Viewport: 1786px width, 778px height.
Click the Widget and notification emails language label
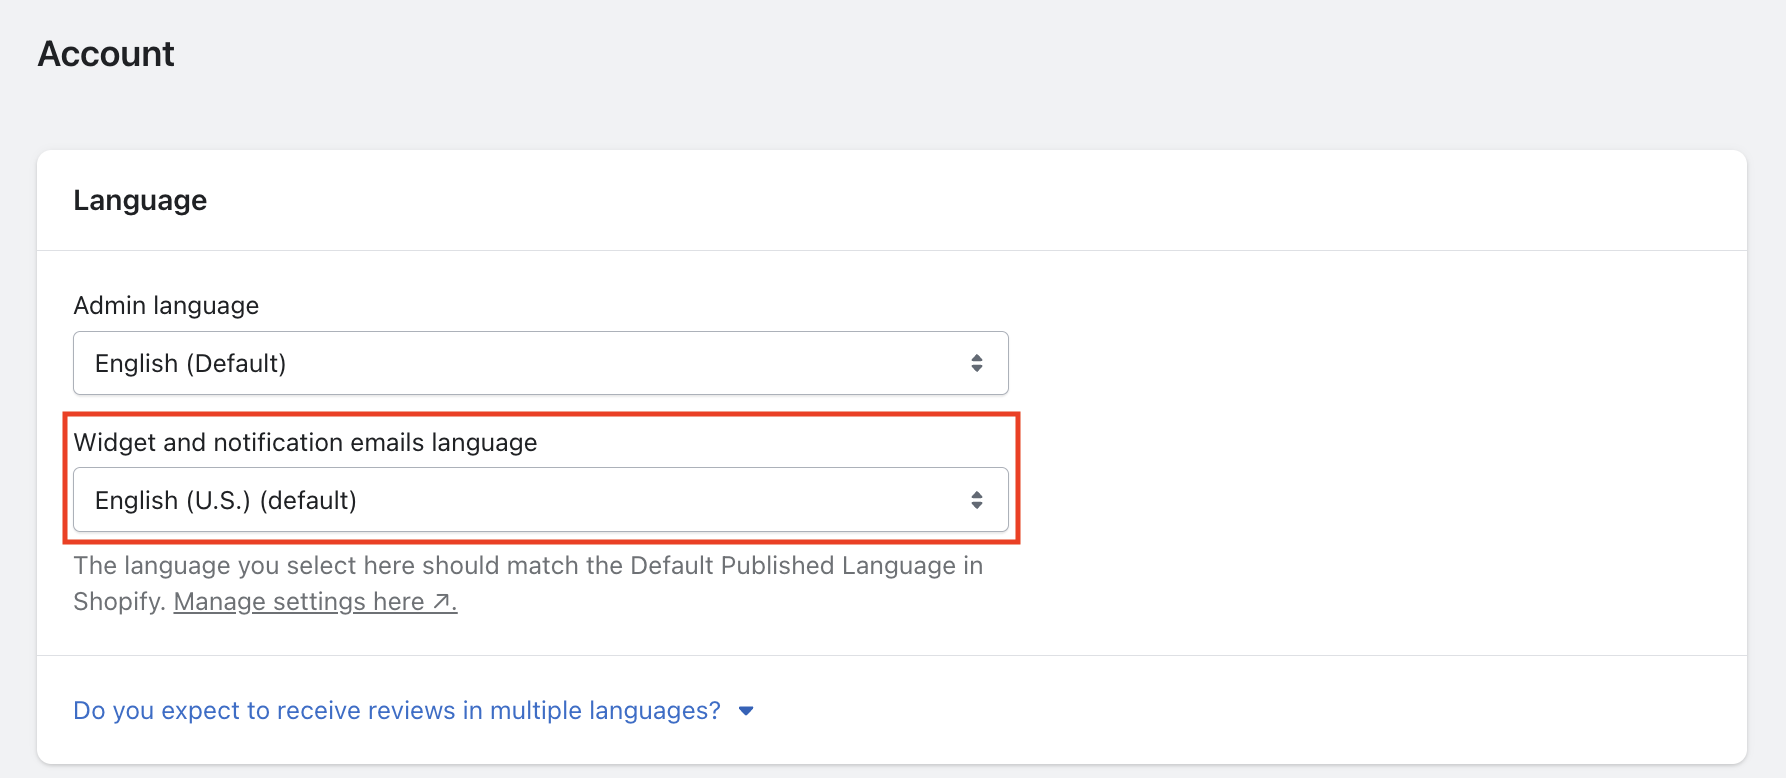pyautogui.click(x=305, y=443)
